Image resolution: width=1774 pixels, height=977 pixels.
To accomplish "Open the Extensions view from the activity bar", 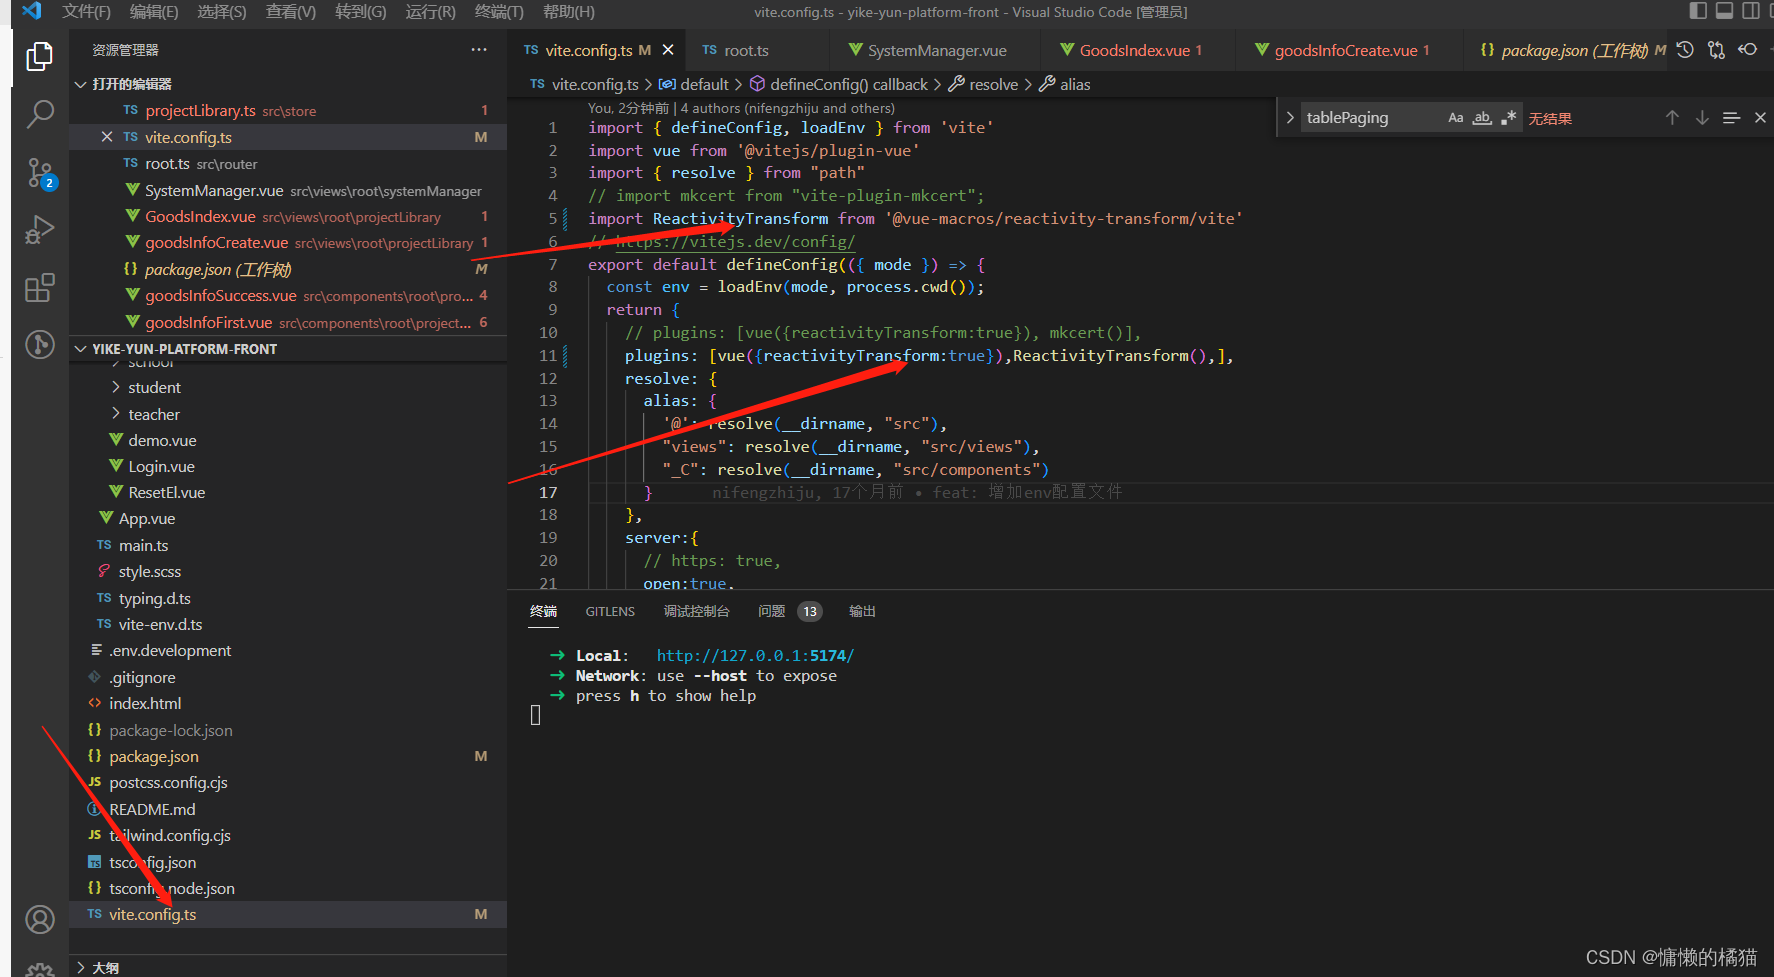I will click(39, 288).
